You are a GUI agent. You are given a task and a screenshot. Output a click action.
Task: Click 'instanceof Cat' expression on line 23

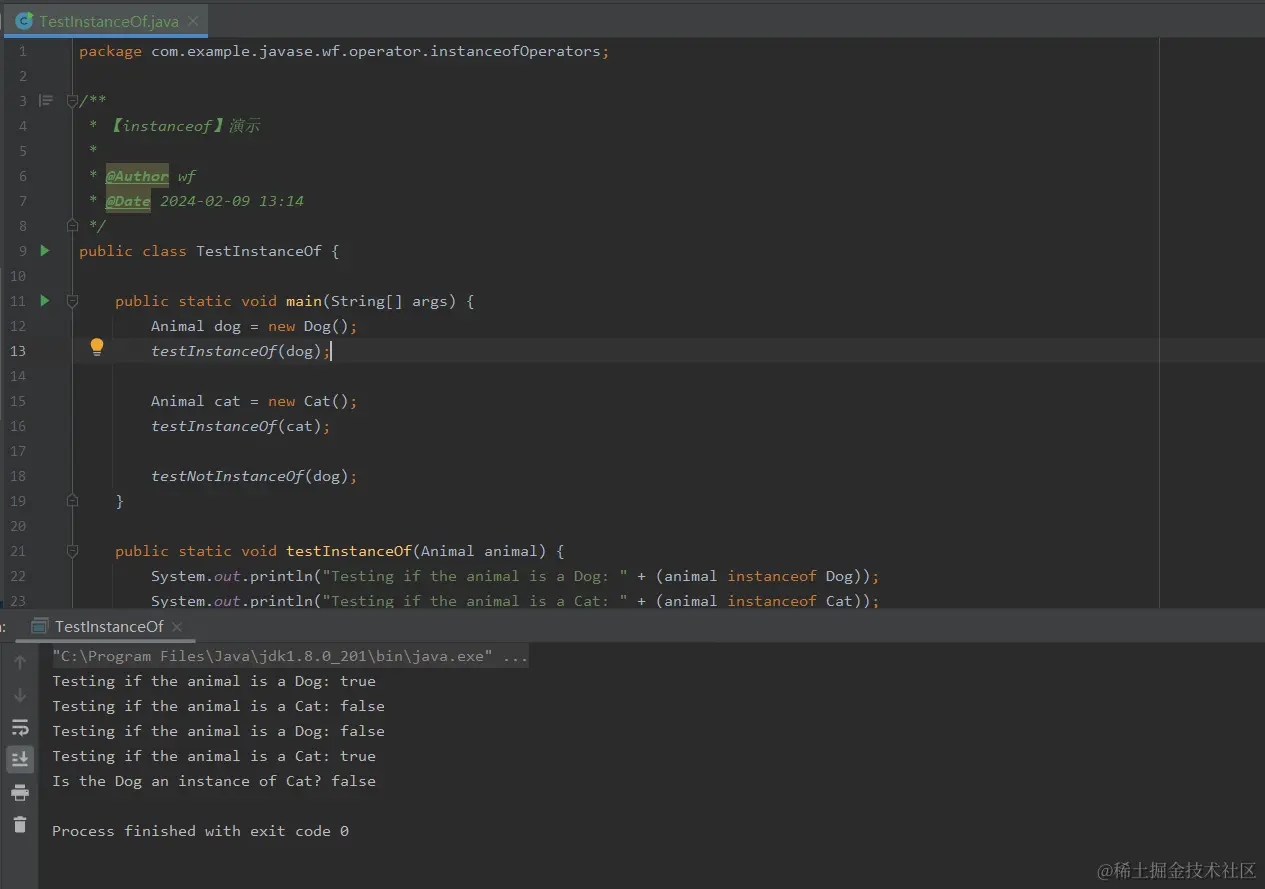click(790, 601)
